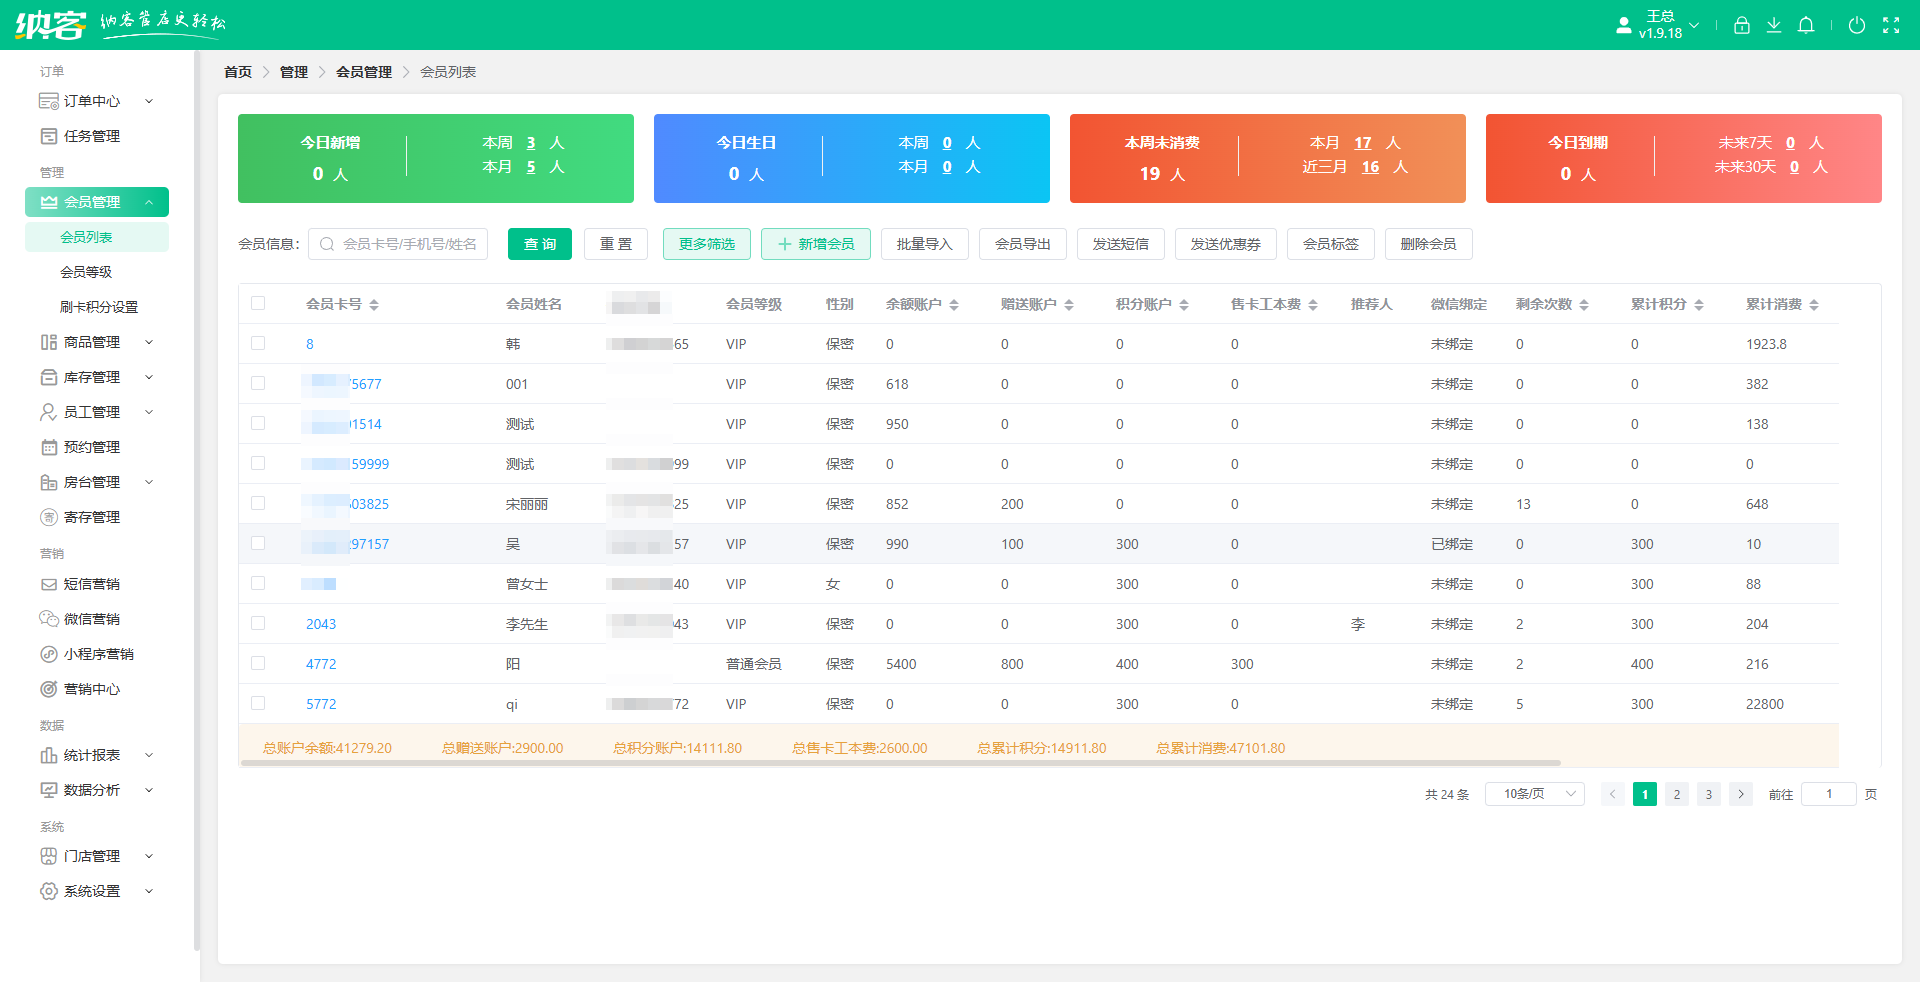
Task: Select the checkbox on member 宋丽丽's row
Action: click(259, 502)
